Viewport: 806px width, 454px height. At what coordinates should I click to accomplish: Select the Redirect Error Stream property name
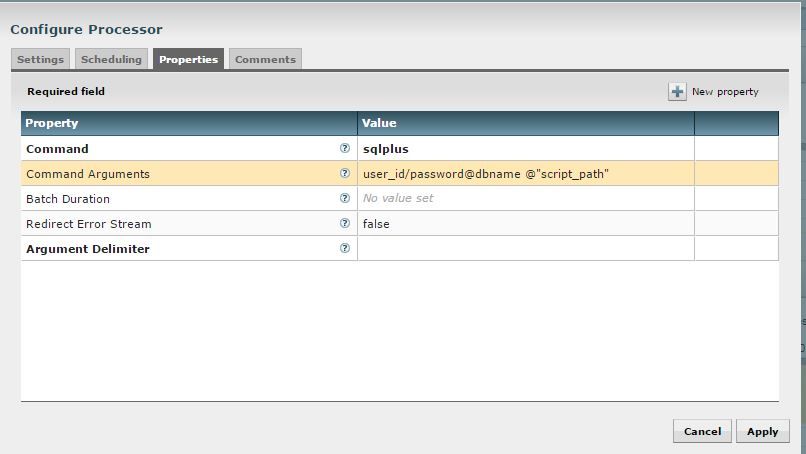(x=89, y=224)
